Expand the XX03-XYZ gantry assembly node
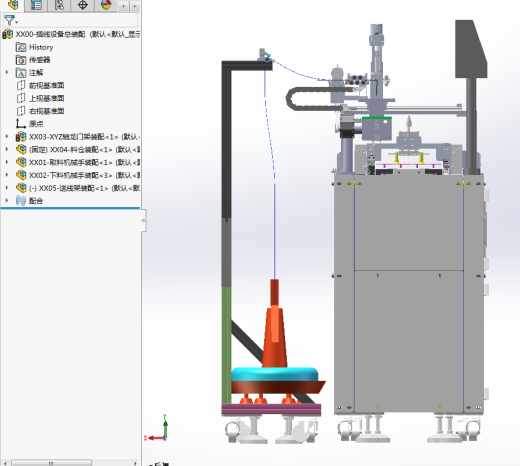520x466 pixels. [x=7, y=136]
